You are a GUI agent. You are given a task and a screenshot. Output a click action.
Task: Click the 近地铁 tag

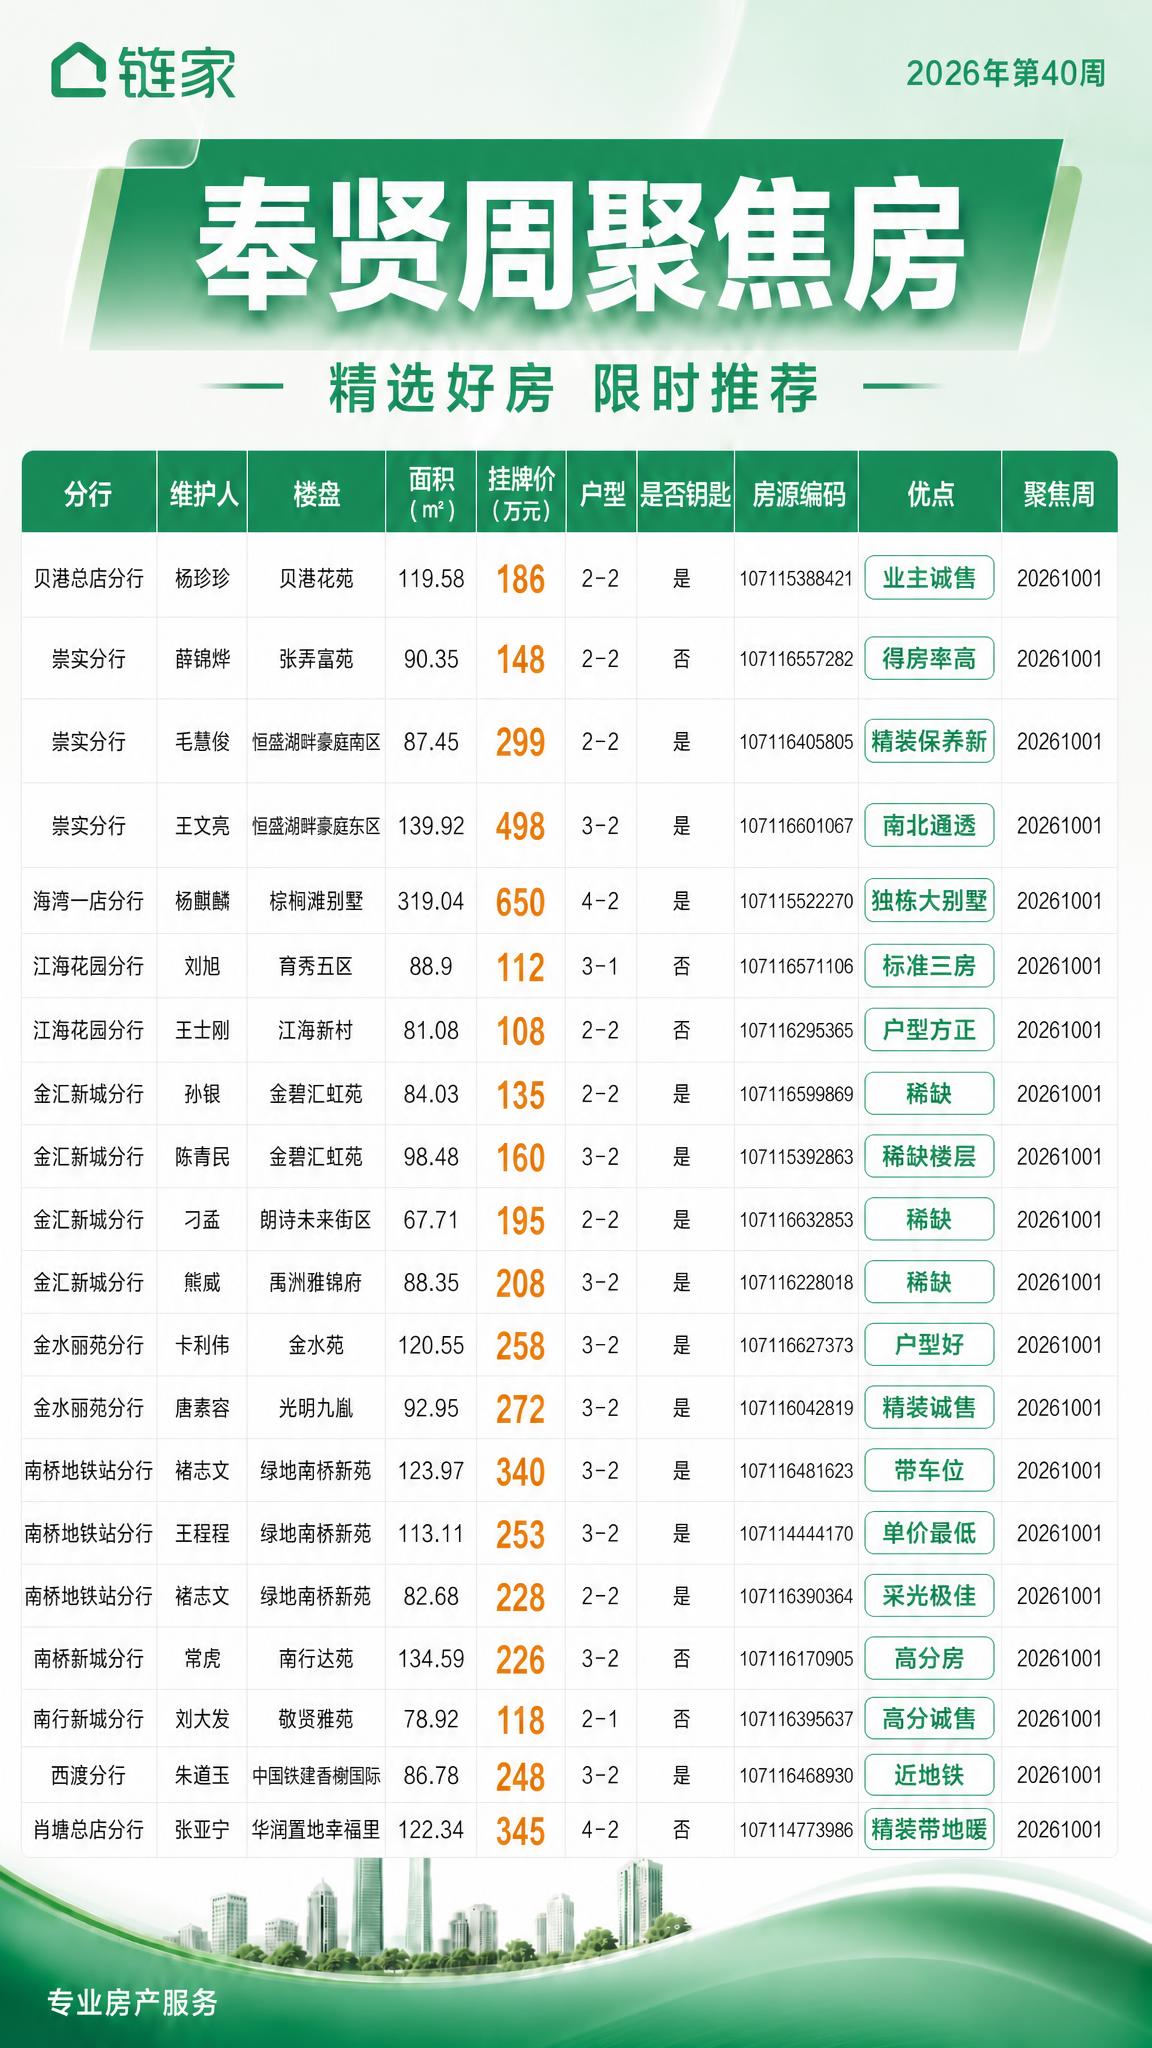click(x=929, y=1775)
